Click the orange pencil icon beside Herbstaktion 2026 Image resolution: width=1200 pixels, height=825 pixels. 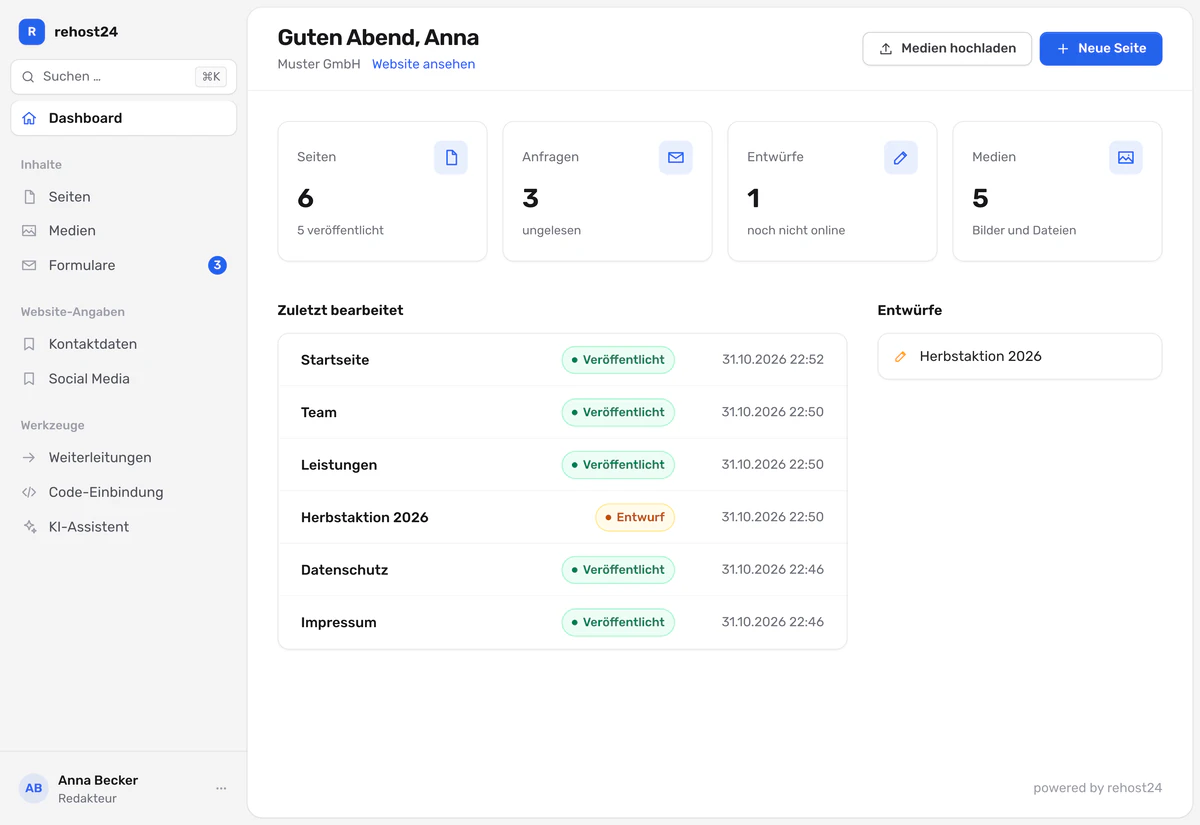[x=900, y=357]
